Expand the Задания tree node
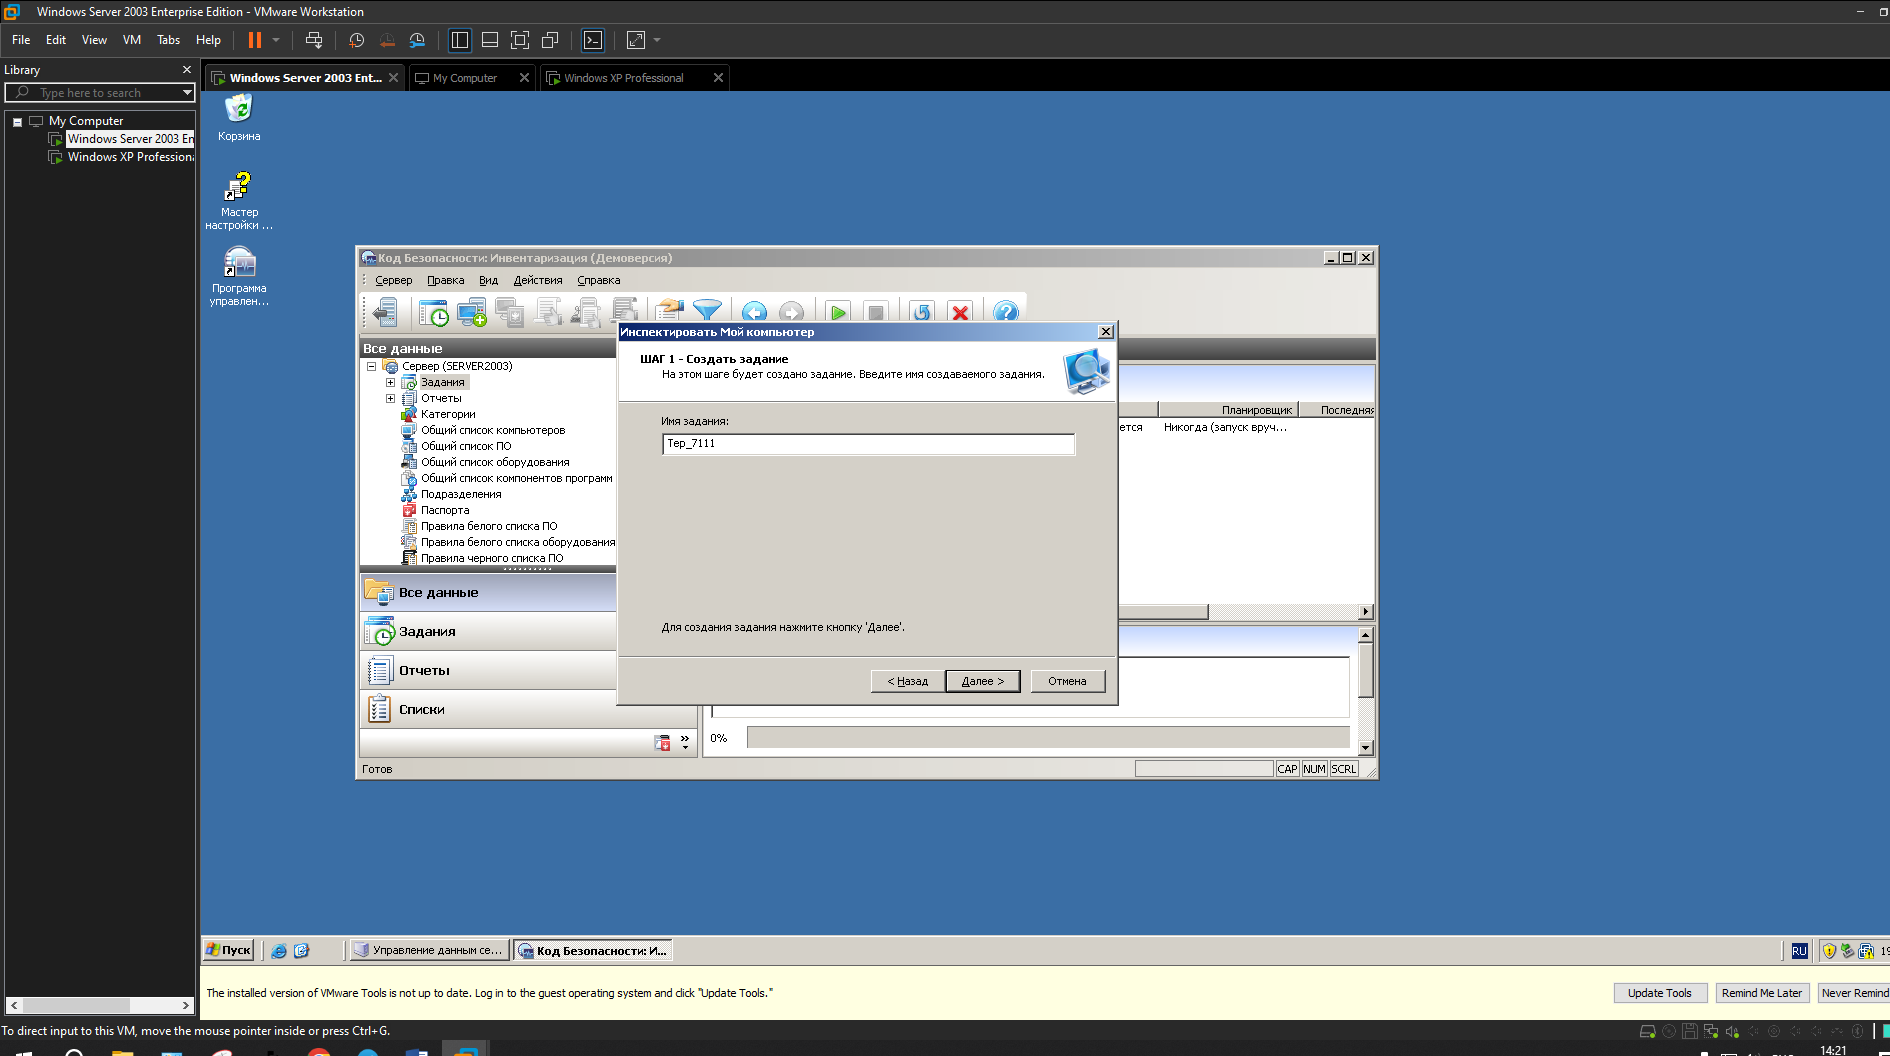The height and width of the screenshot is (1056, 1890). [390, 382]
